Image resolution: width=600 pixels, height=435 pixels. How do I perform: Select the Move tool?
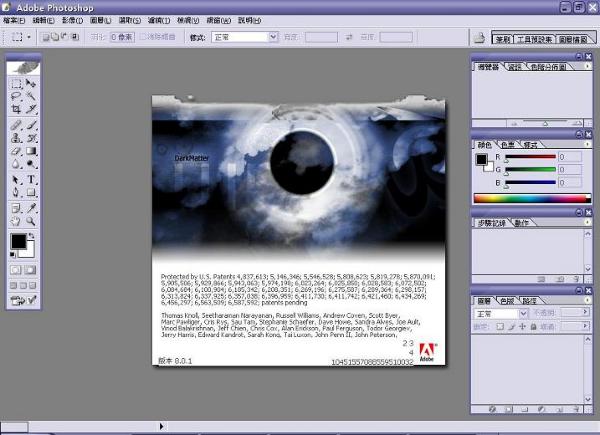(x=31, y=83)
